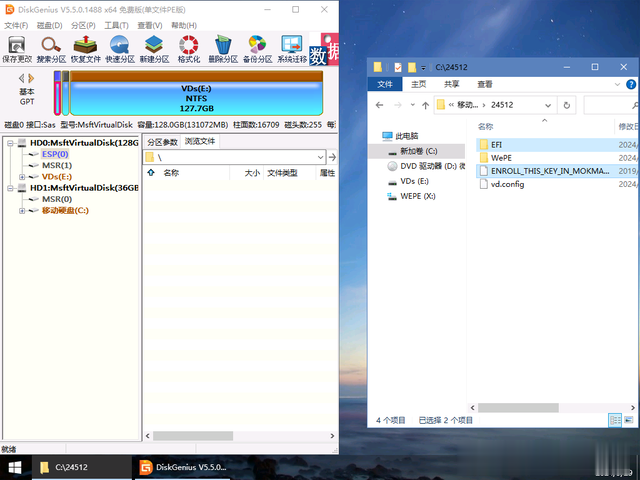The height and width of the screenshot is (480, 640).
Task: Open the 查看(V) menu
Action: (149, 25)
